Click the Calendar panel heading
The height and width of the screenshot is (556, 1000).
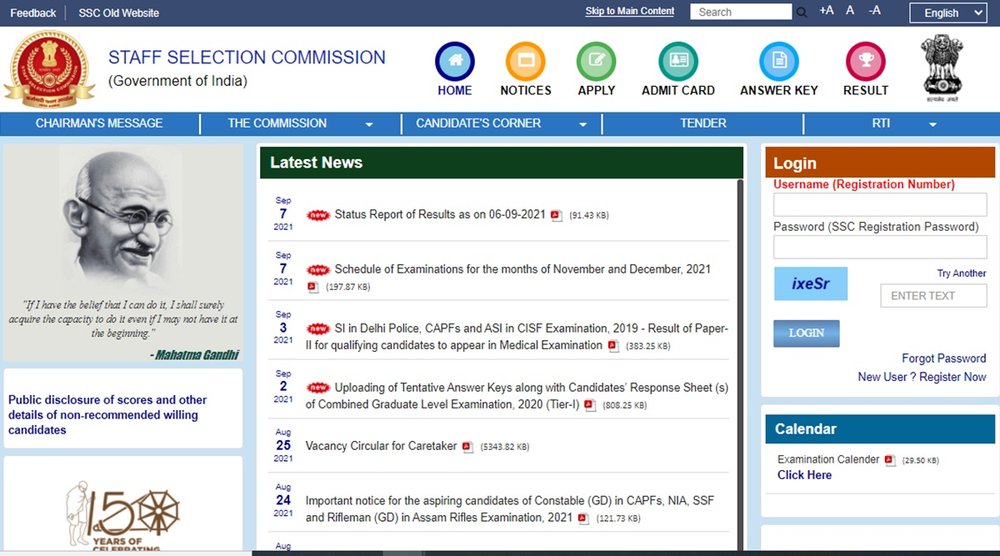(x=805, y=429)
